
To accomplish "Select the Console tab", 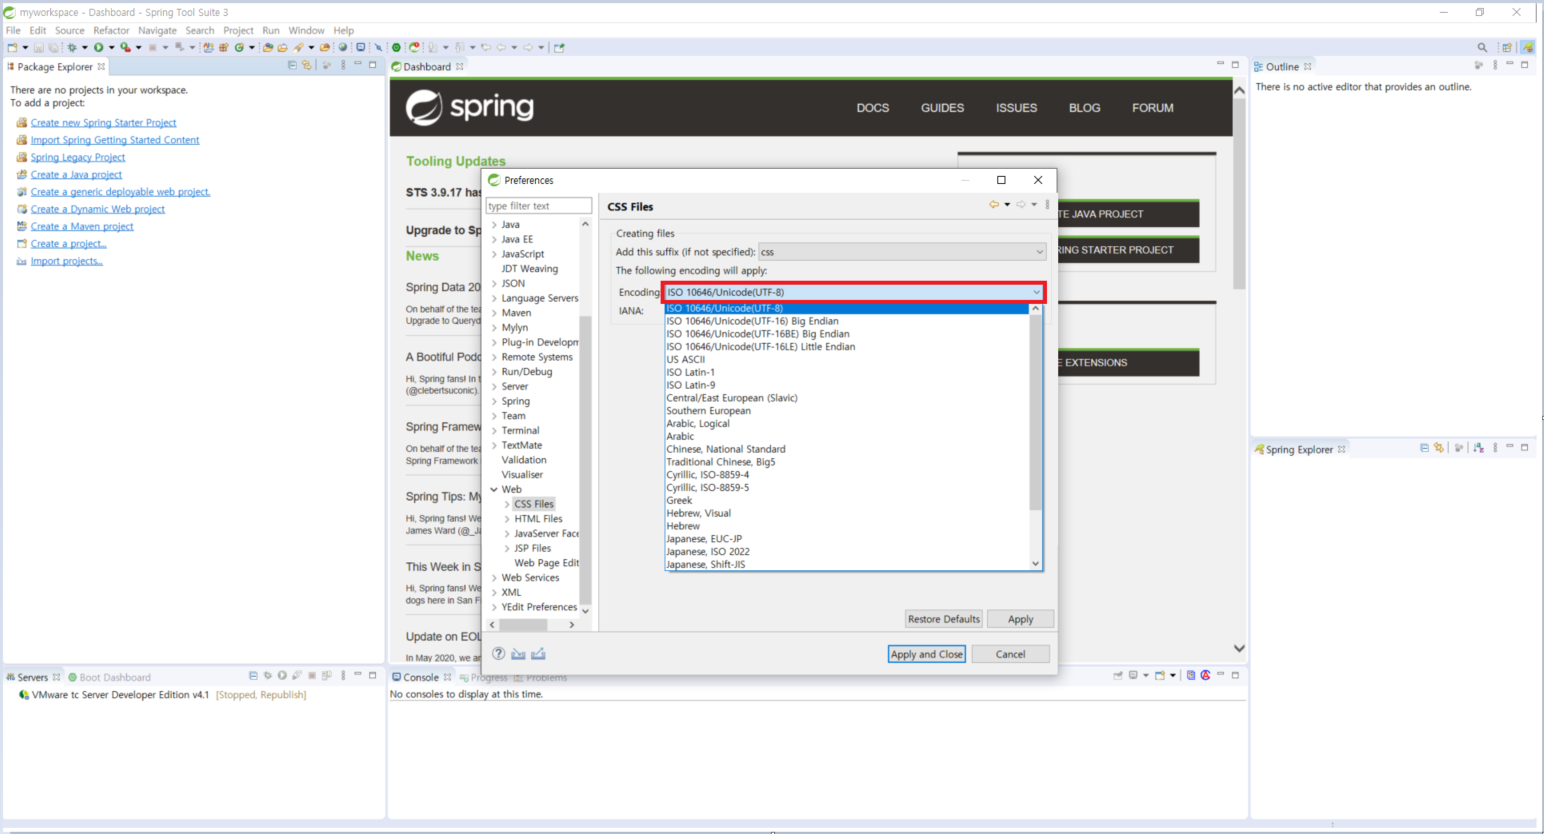I will 421,677.
